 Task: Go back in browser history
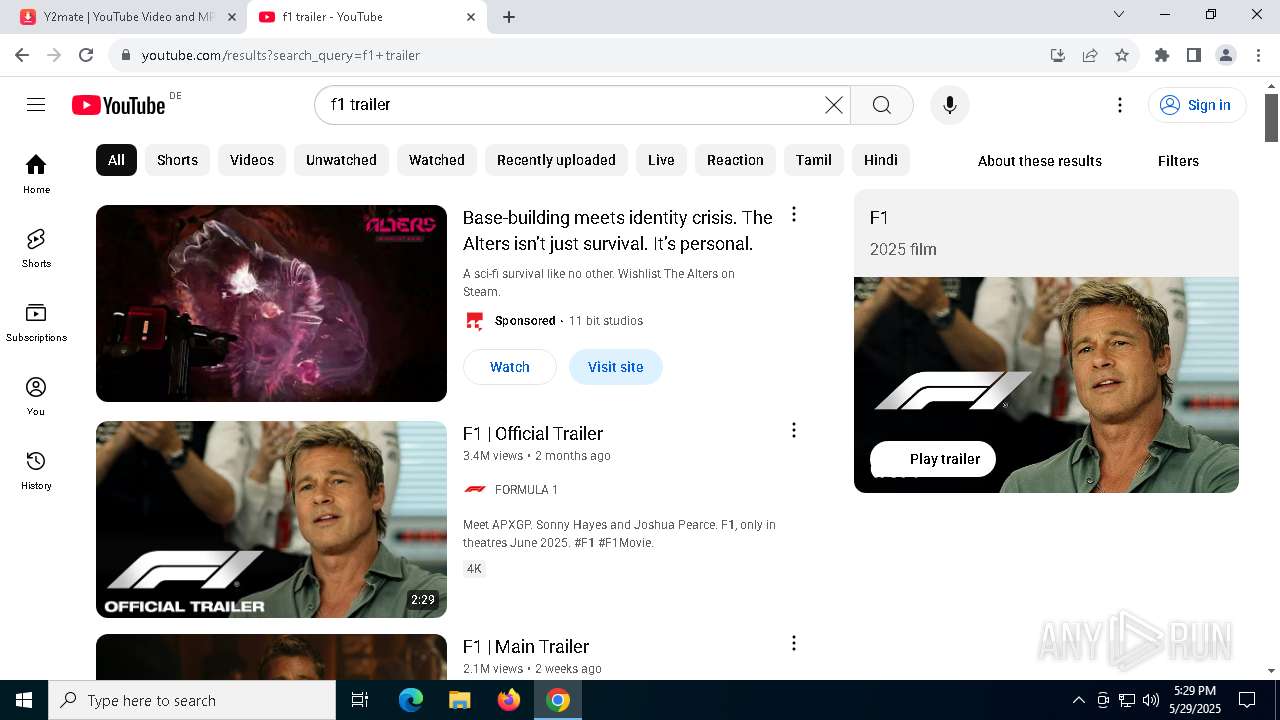pos(22,55)
